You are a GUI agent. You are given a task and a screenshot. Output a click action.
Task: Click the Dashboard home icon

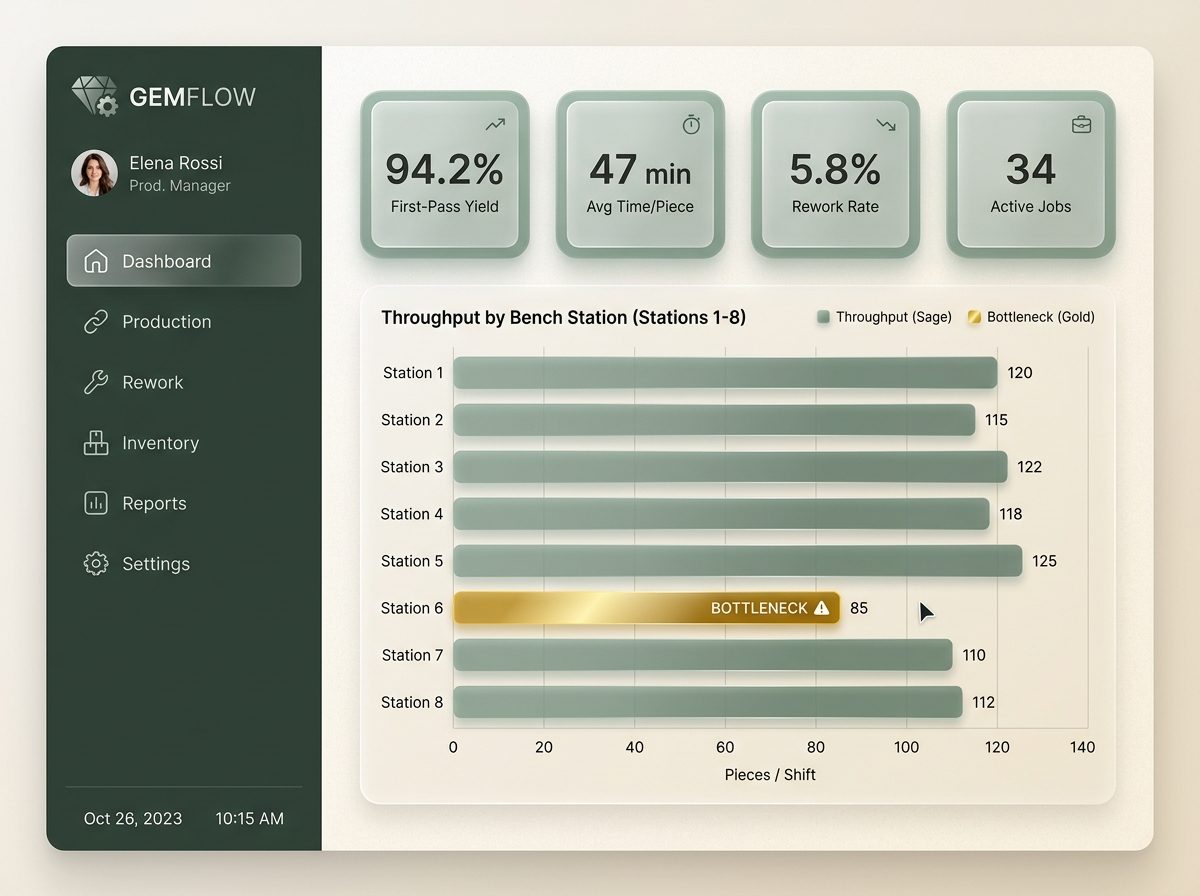pyautogui.click(x=96, y=261)
